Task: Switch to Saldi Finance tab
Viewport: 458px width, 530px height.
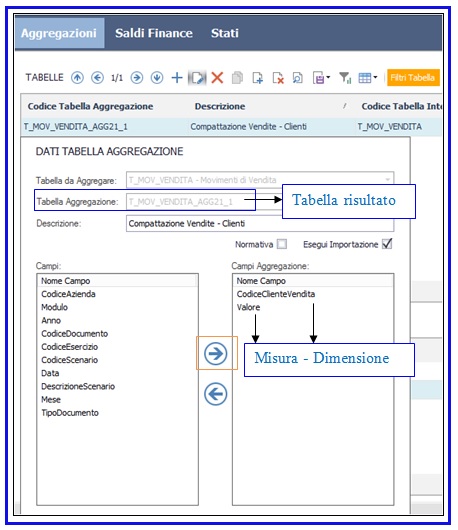Action: pos(154,33)
